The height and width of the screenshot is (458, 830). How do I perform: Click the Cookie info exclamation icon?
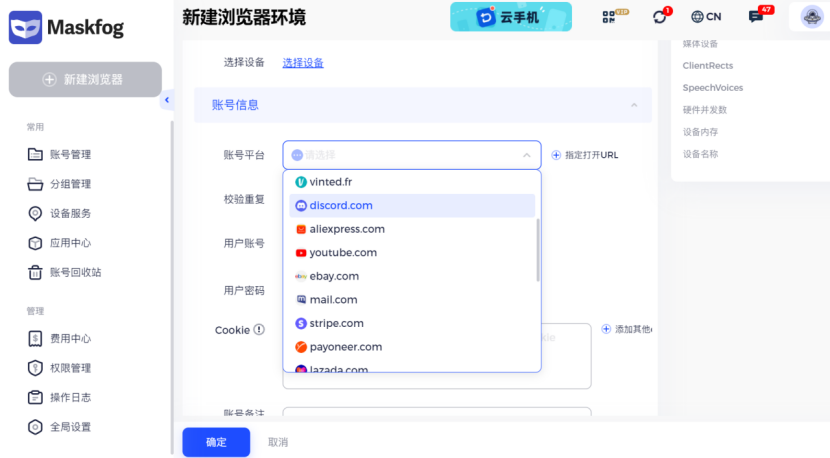point(259,329)
